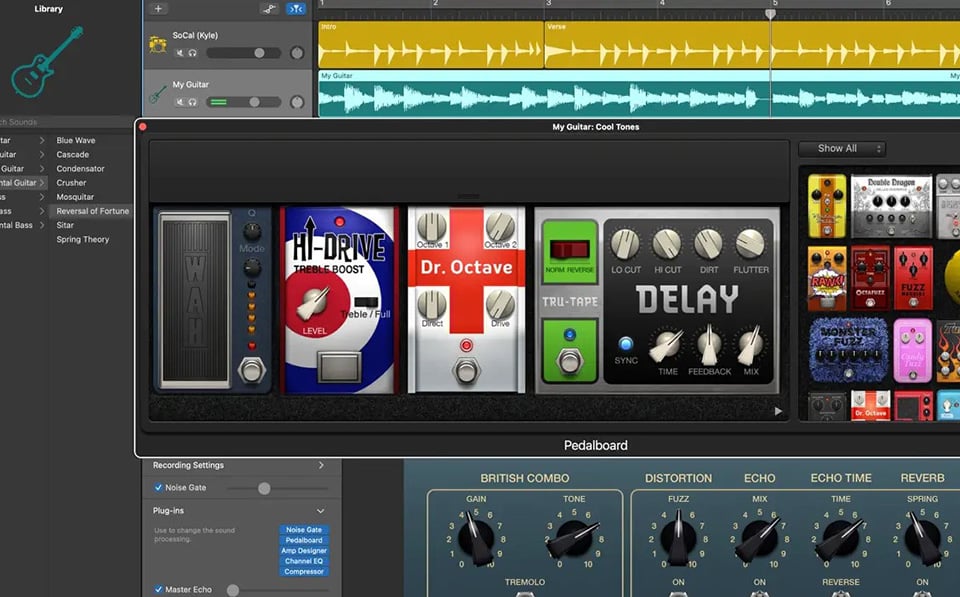
Task: Select the Octafuzz pedal in browser
Action: coord(870,278)
